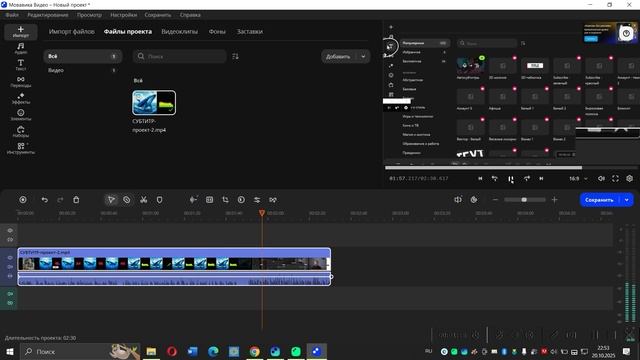
Task: Click the framed-box icon before the crop tool
Action: tap(209, 200)
